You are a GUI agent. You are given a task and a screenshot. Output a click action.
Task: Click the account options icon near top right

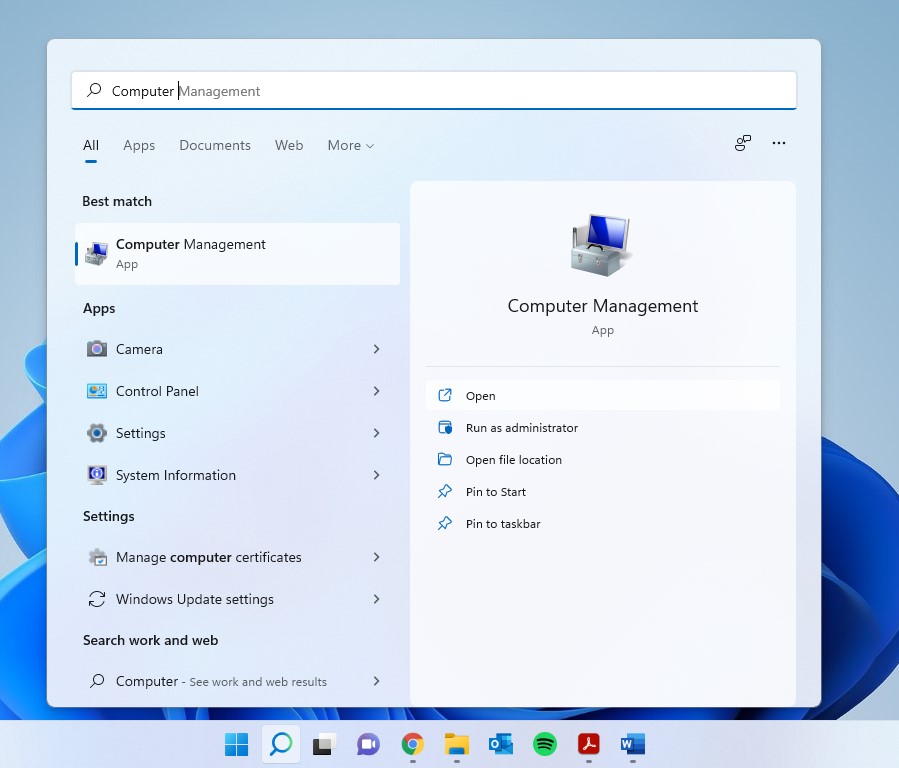742,143
